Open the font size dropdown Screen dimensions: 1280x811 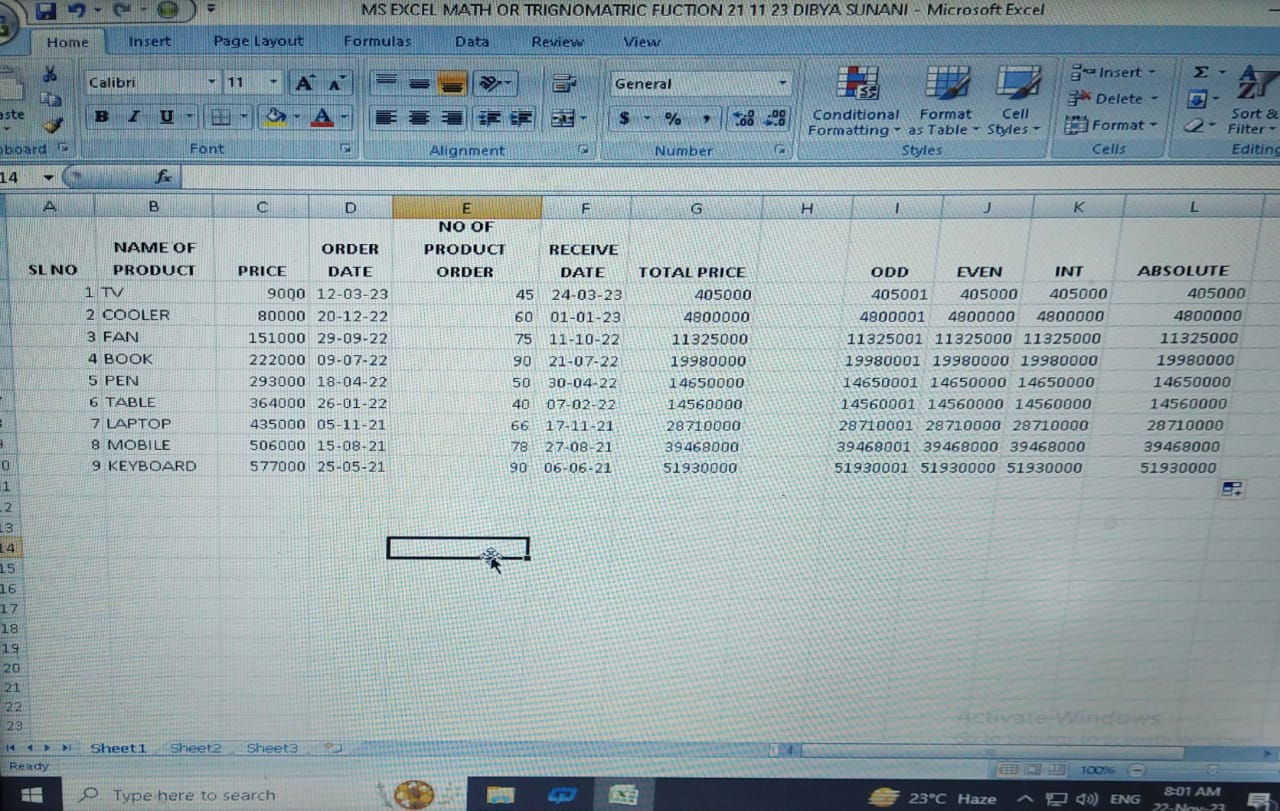click(274, 83)
